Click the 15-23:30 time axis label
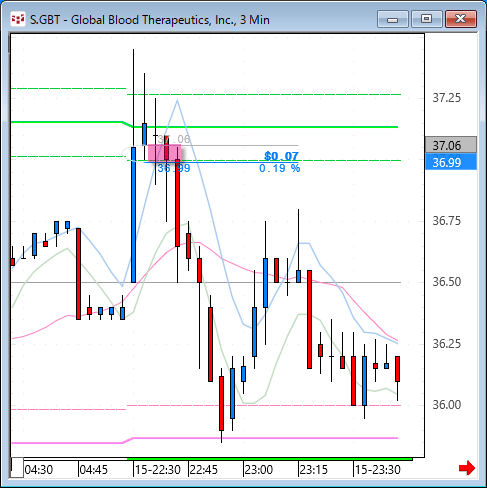This screenshot has width=487, height=488. point(378,470)
